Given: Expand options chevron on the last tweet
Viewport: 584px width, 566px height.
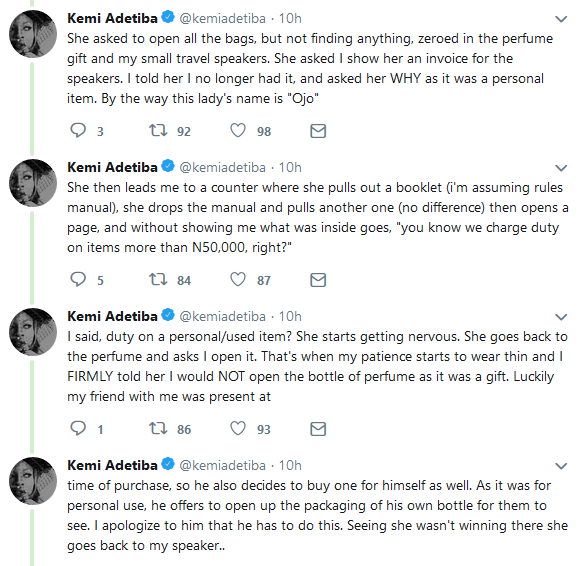Looking at the screenshot, I should [561, 465].
